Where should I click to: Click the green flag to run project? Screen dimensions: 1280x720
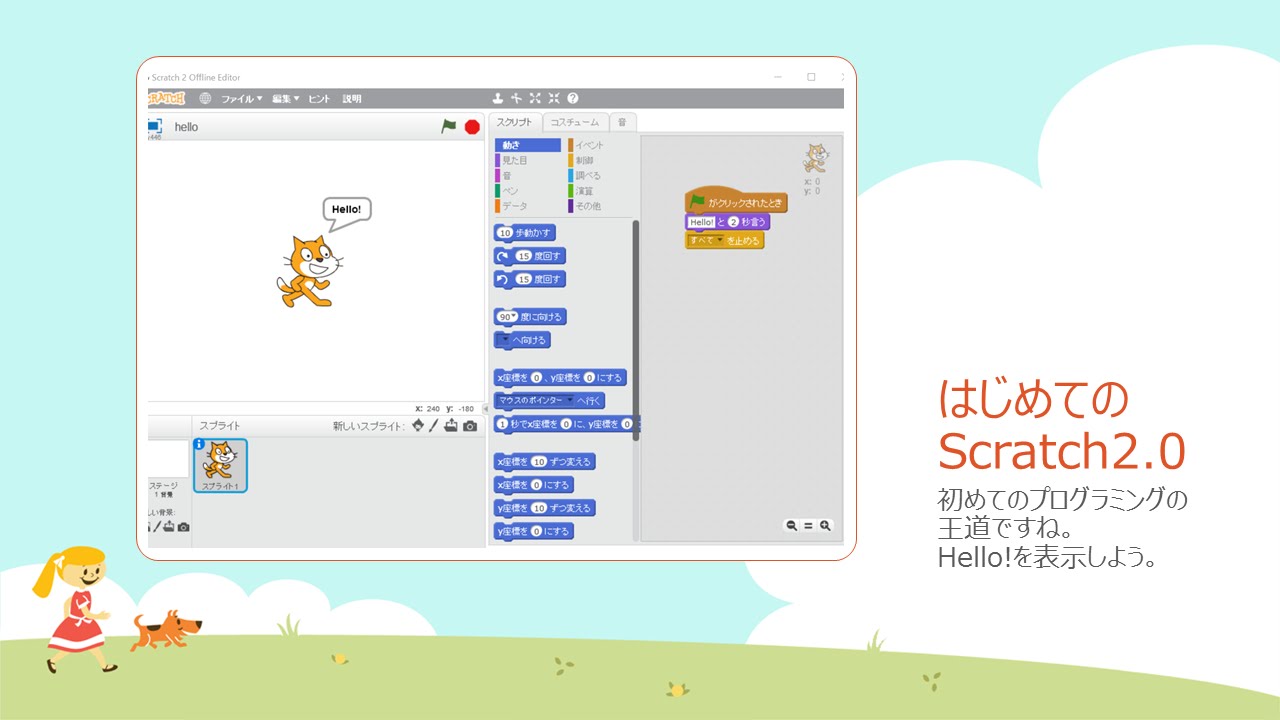click(x=449, y=126)
